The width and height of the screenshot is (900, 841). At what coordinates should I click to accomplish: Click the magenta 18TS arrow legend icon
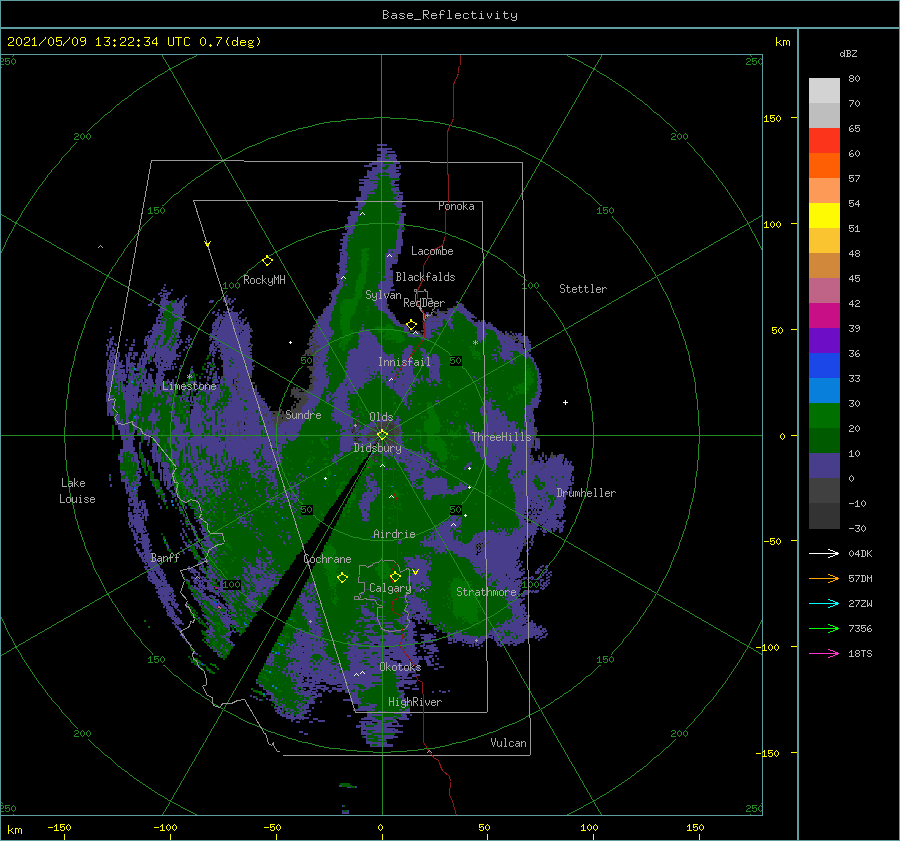point(824,653)
